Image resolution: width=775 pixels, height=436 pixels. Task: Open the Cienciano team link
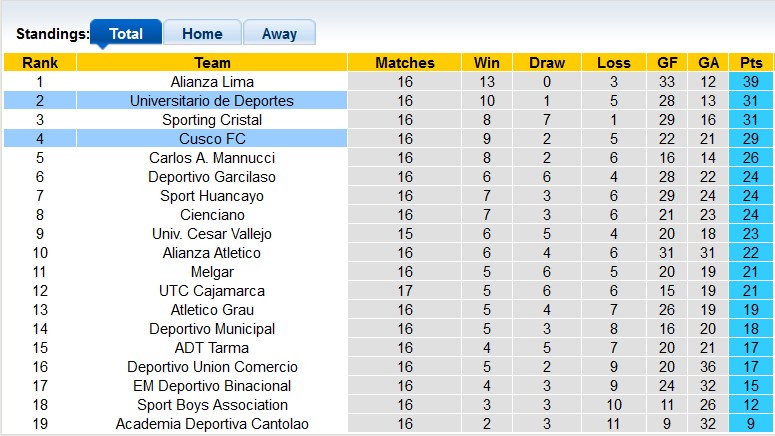pyautogui.click(x=212, y=215)
